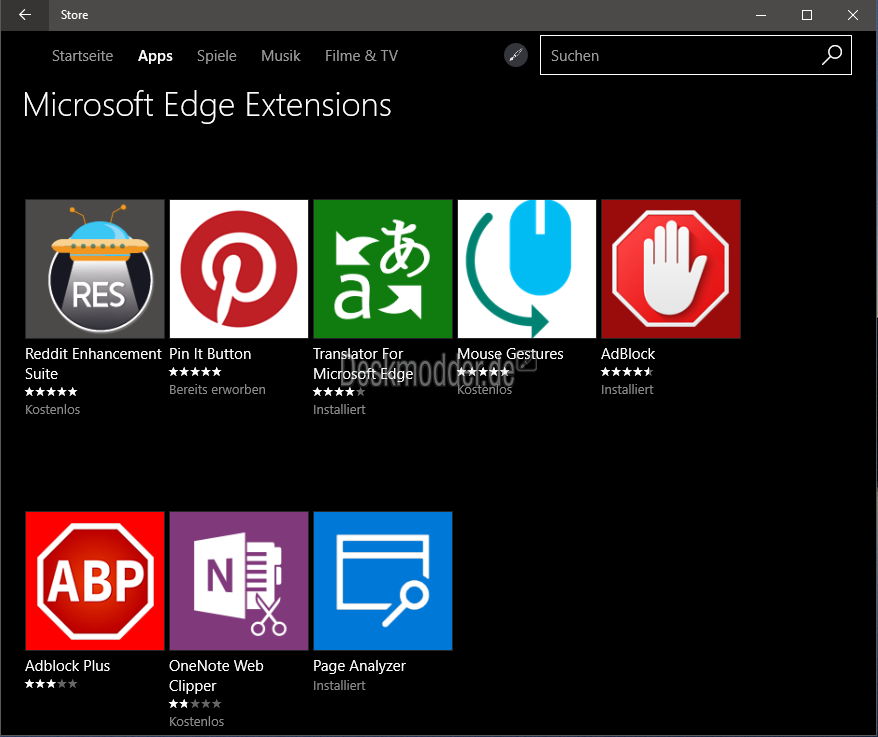Open 'Translator For Microsoft Edge' title link
The height and width of the screenshot is (737, 878).
point(363,363)
